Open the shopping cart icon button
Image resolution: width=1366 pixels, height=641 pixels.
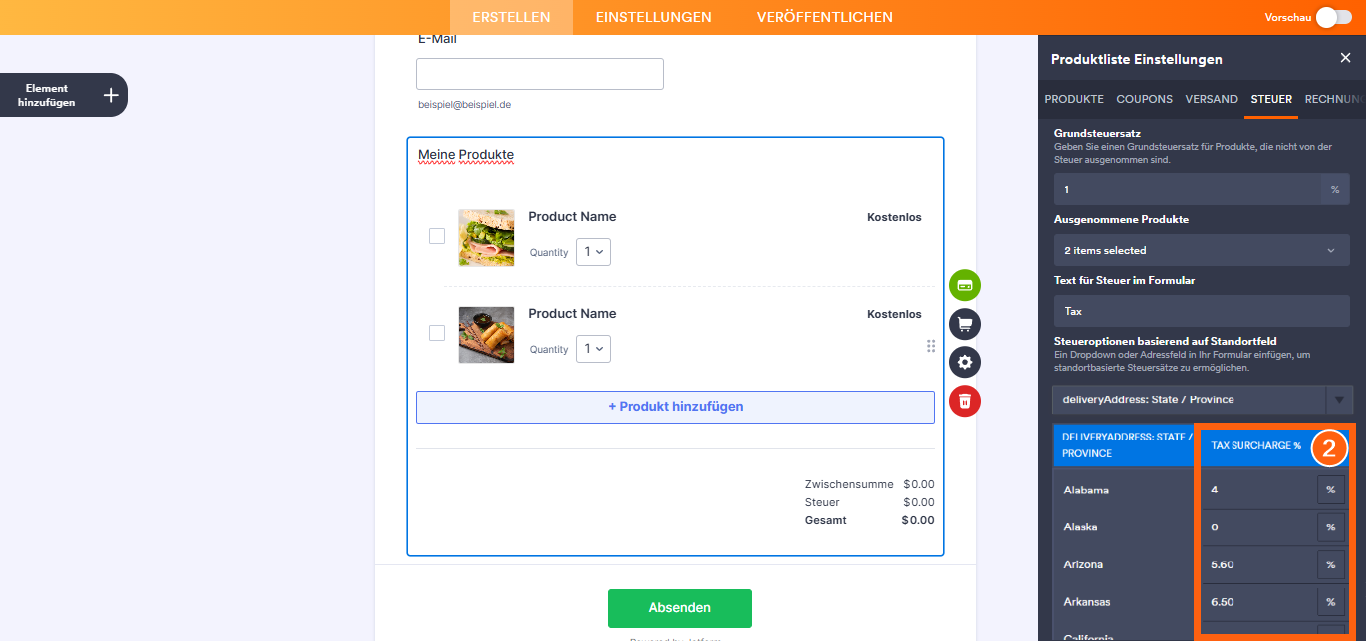[x=965, y=324]
